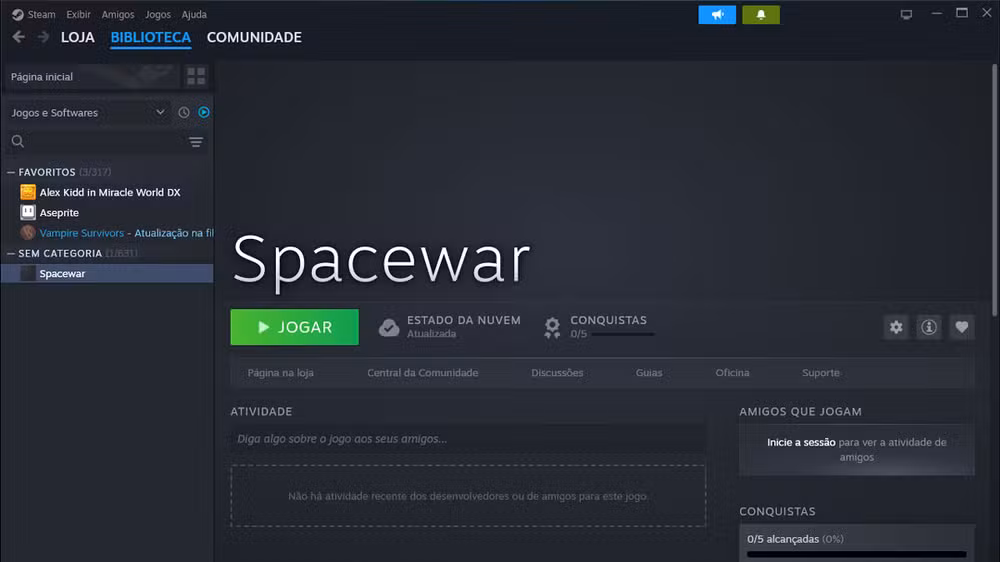Click the library search field
This screenshot has width=1000, height=562.
click(105, 141)
